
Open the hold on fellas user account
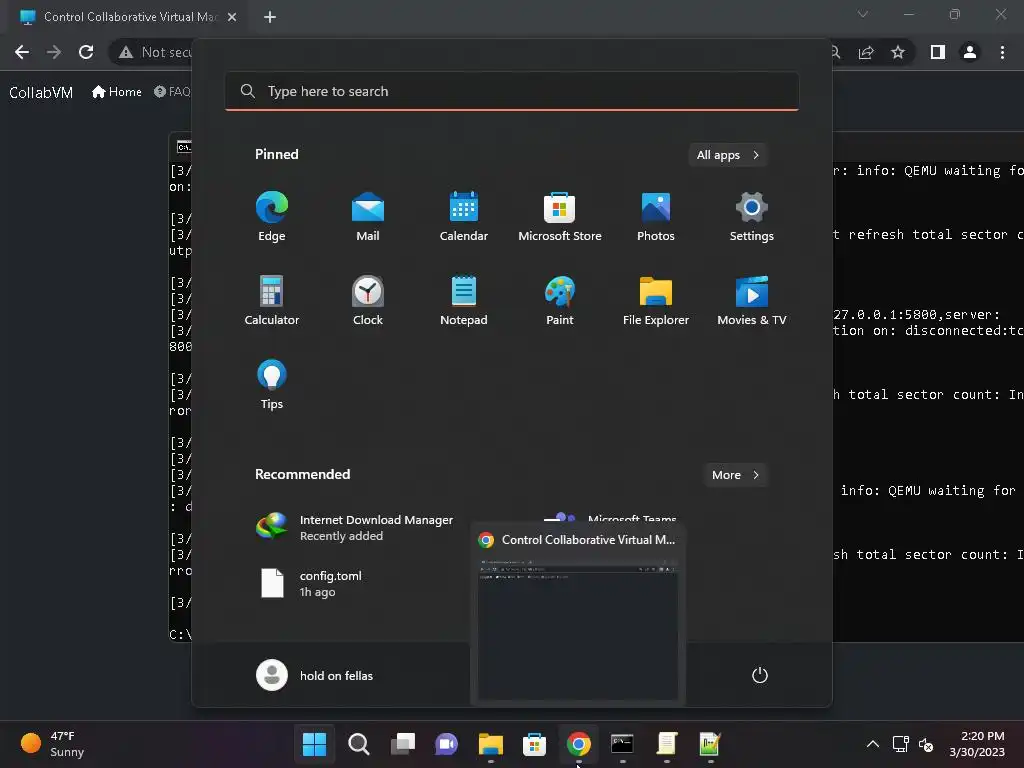[x=315, y=675]
